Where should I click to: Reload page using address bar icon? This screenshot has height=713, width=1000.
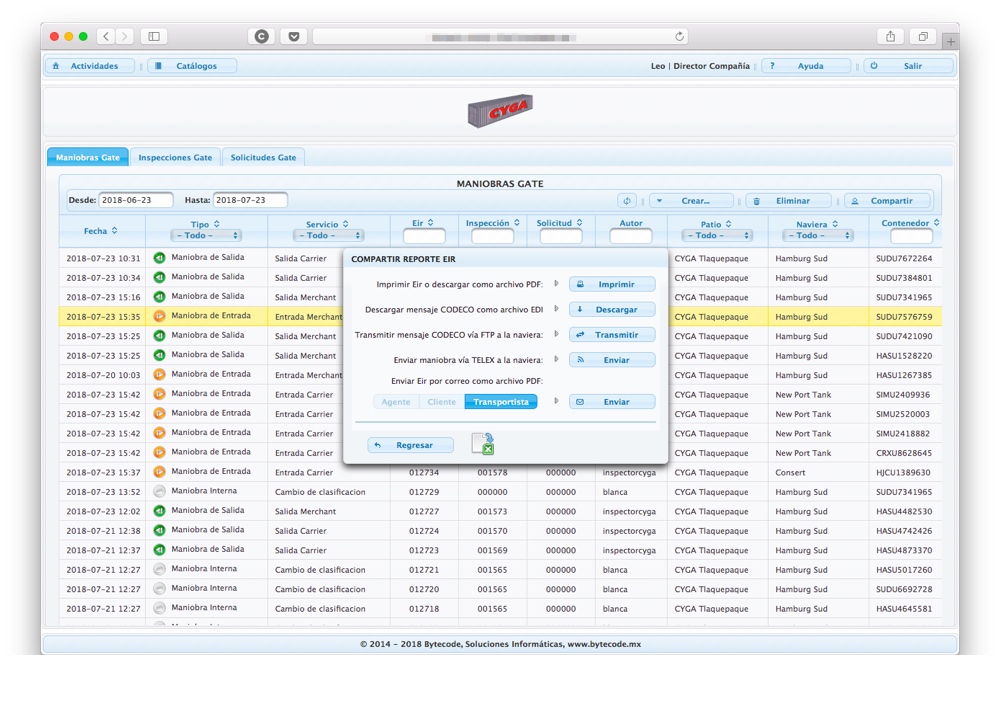point(680,37)
